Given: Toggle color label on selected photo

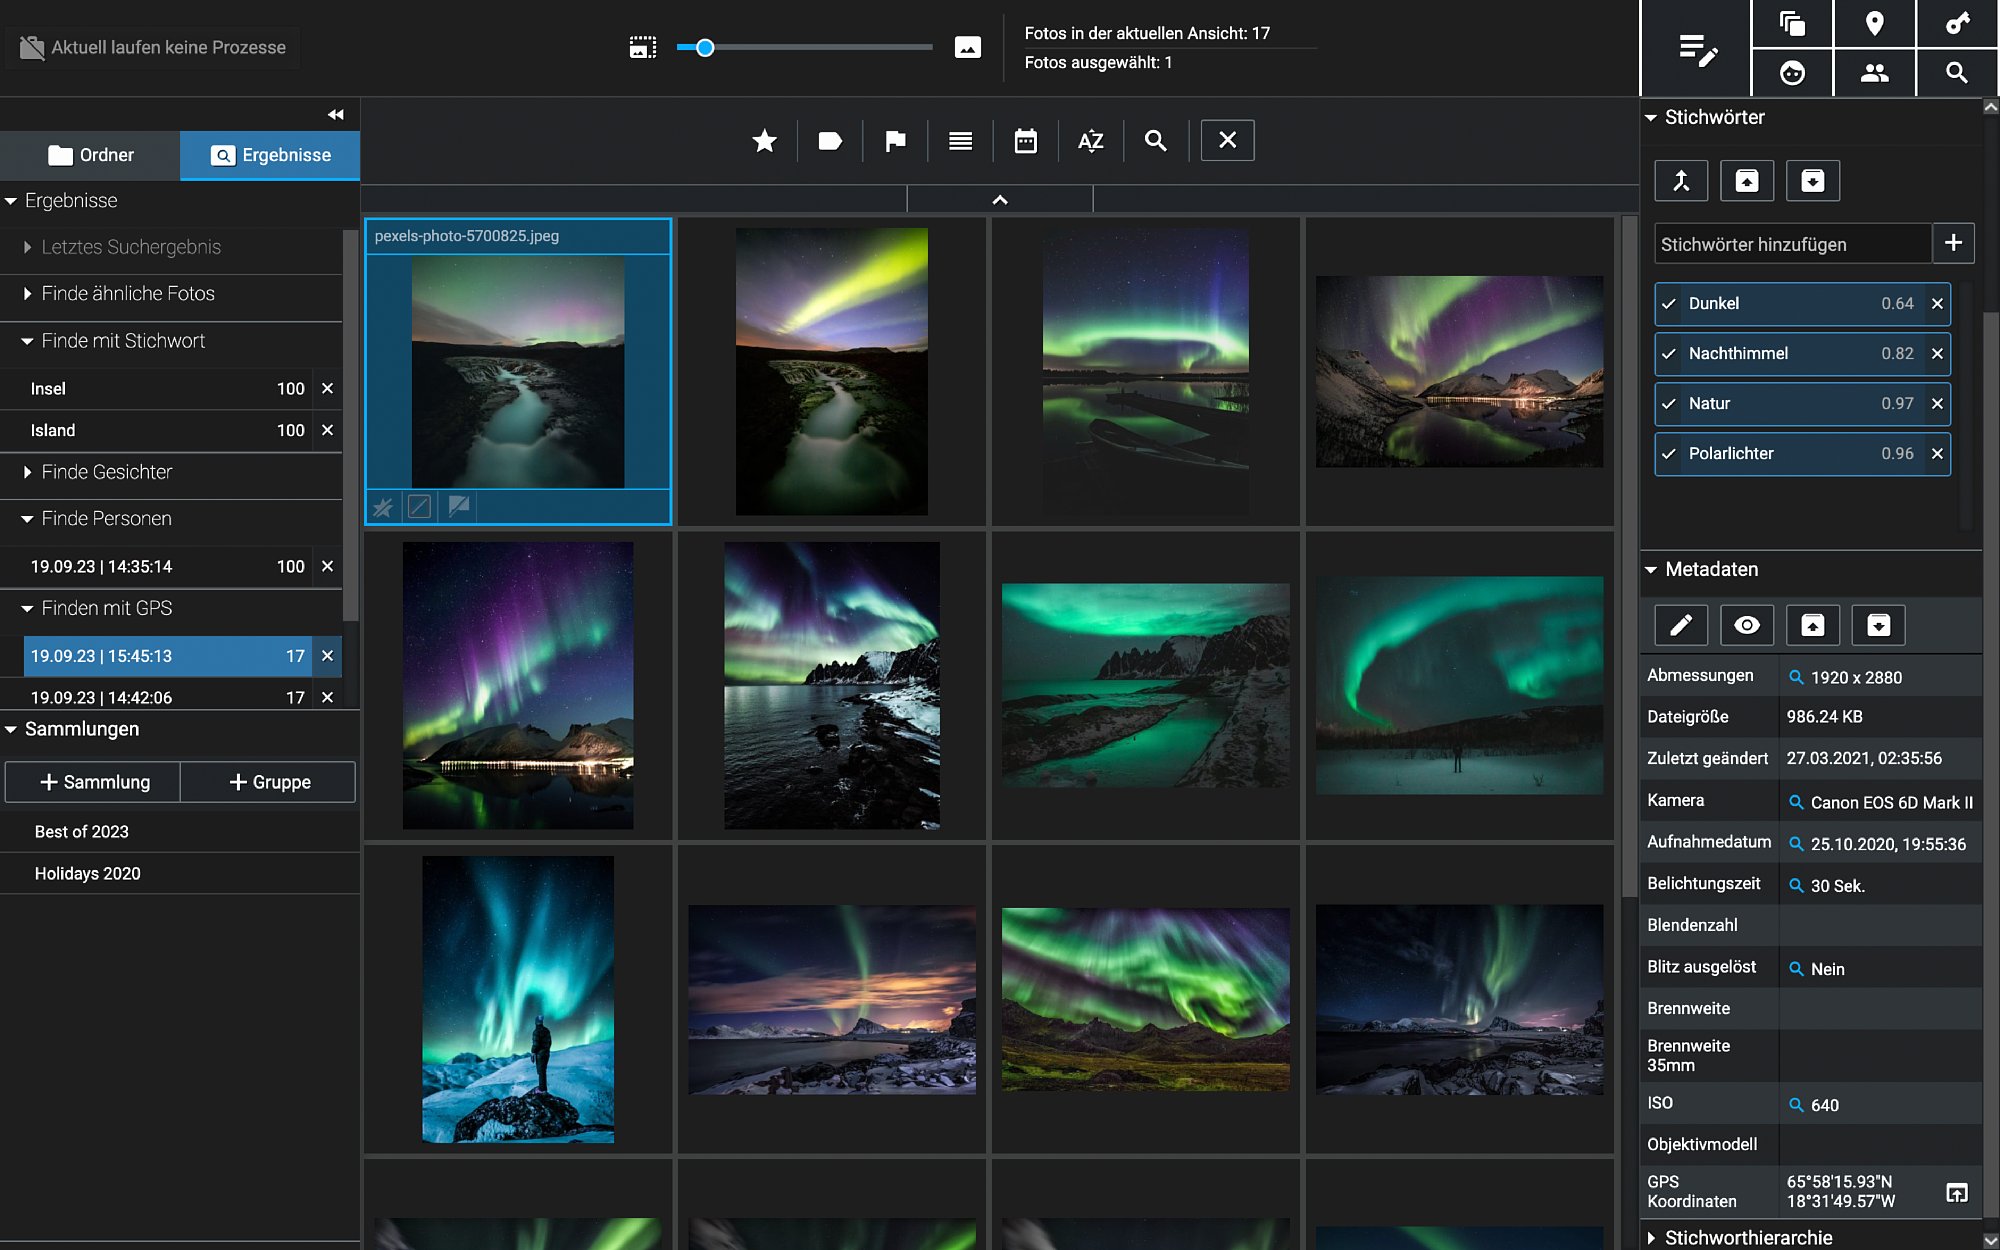Looking at the screenshot, I should pos(420,507).
